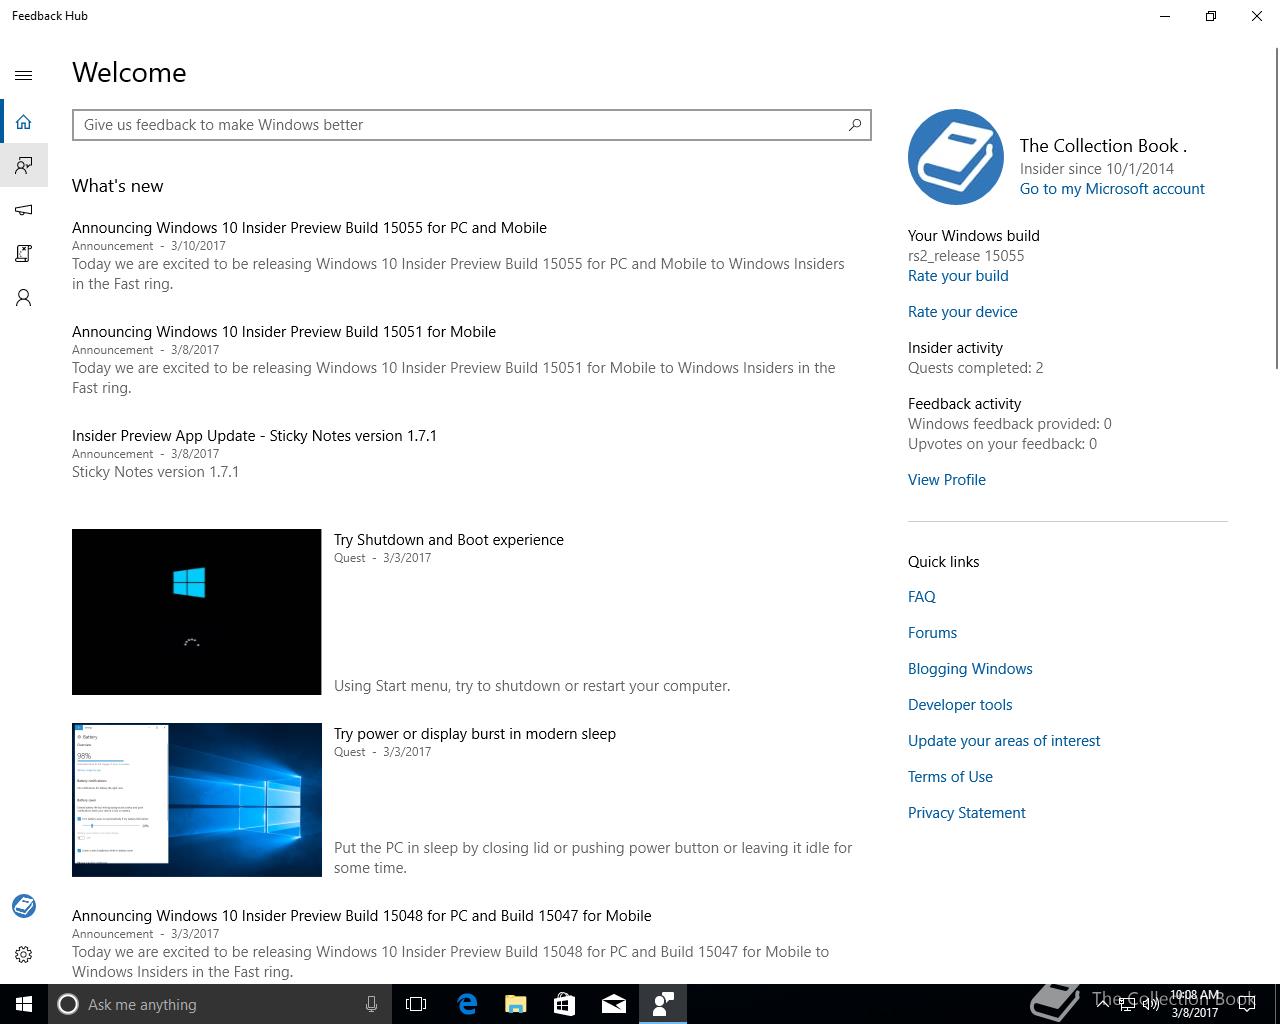The image size is (1280, 1024).
Task: Open Sticky Notes version 1.7.1 announcement
Action: tap(254, 436)
